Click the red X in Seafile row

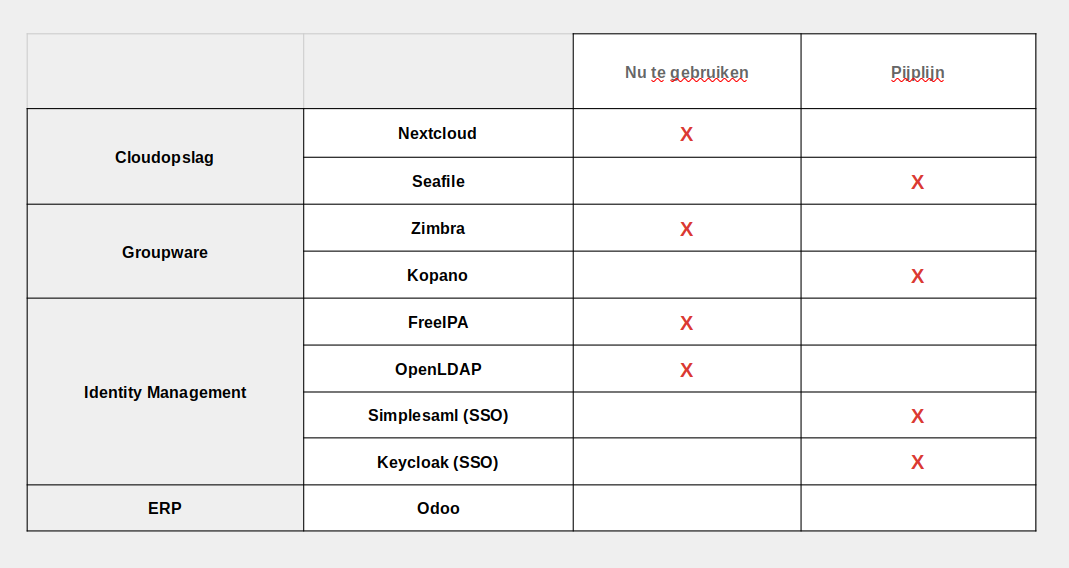[917, 182]
